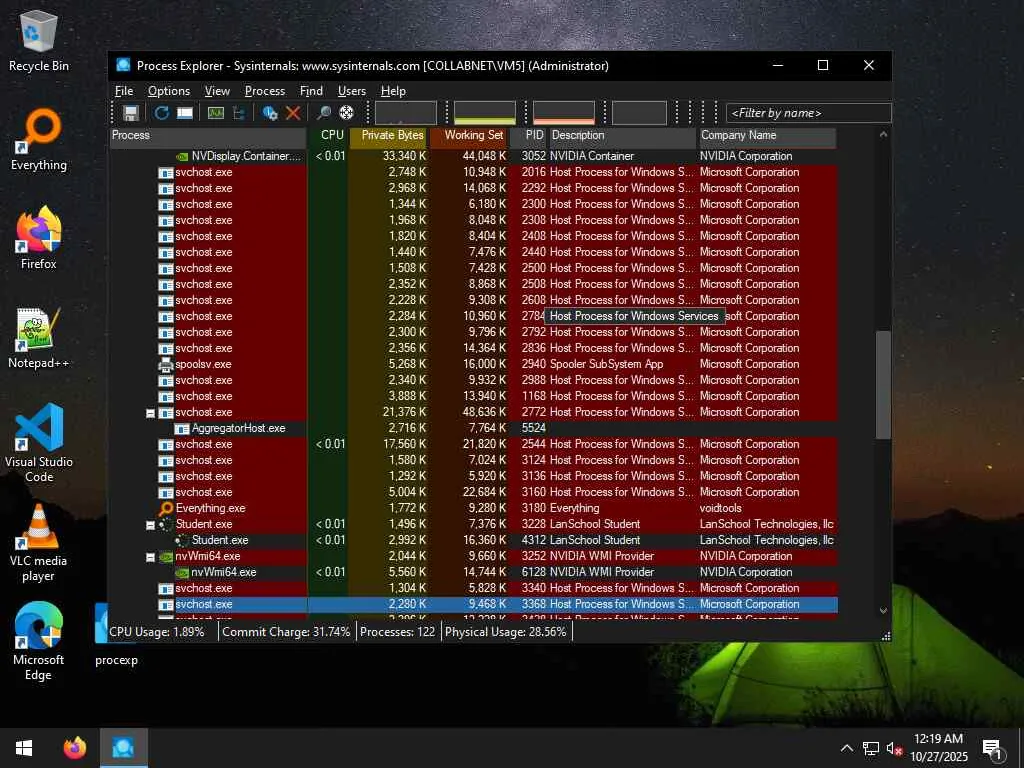
Task: Open the Users menu
Action: pos(352,91)
